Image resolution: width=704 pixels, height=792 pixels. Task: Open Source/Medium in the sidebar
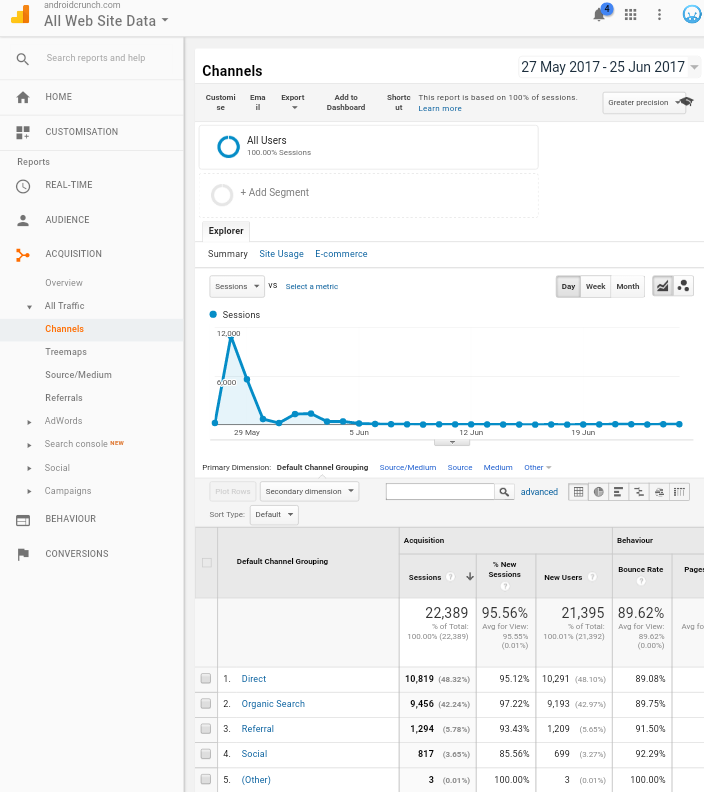pyautogui.click(x=78, y=375)
